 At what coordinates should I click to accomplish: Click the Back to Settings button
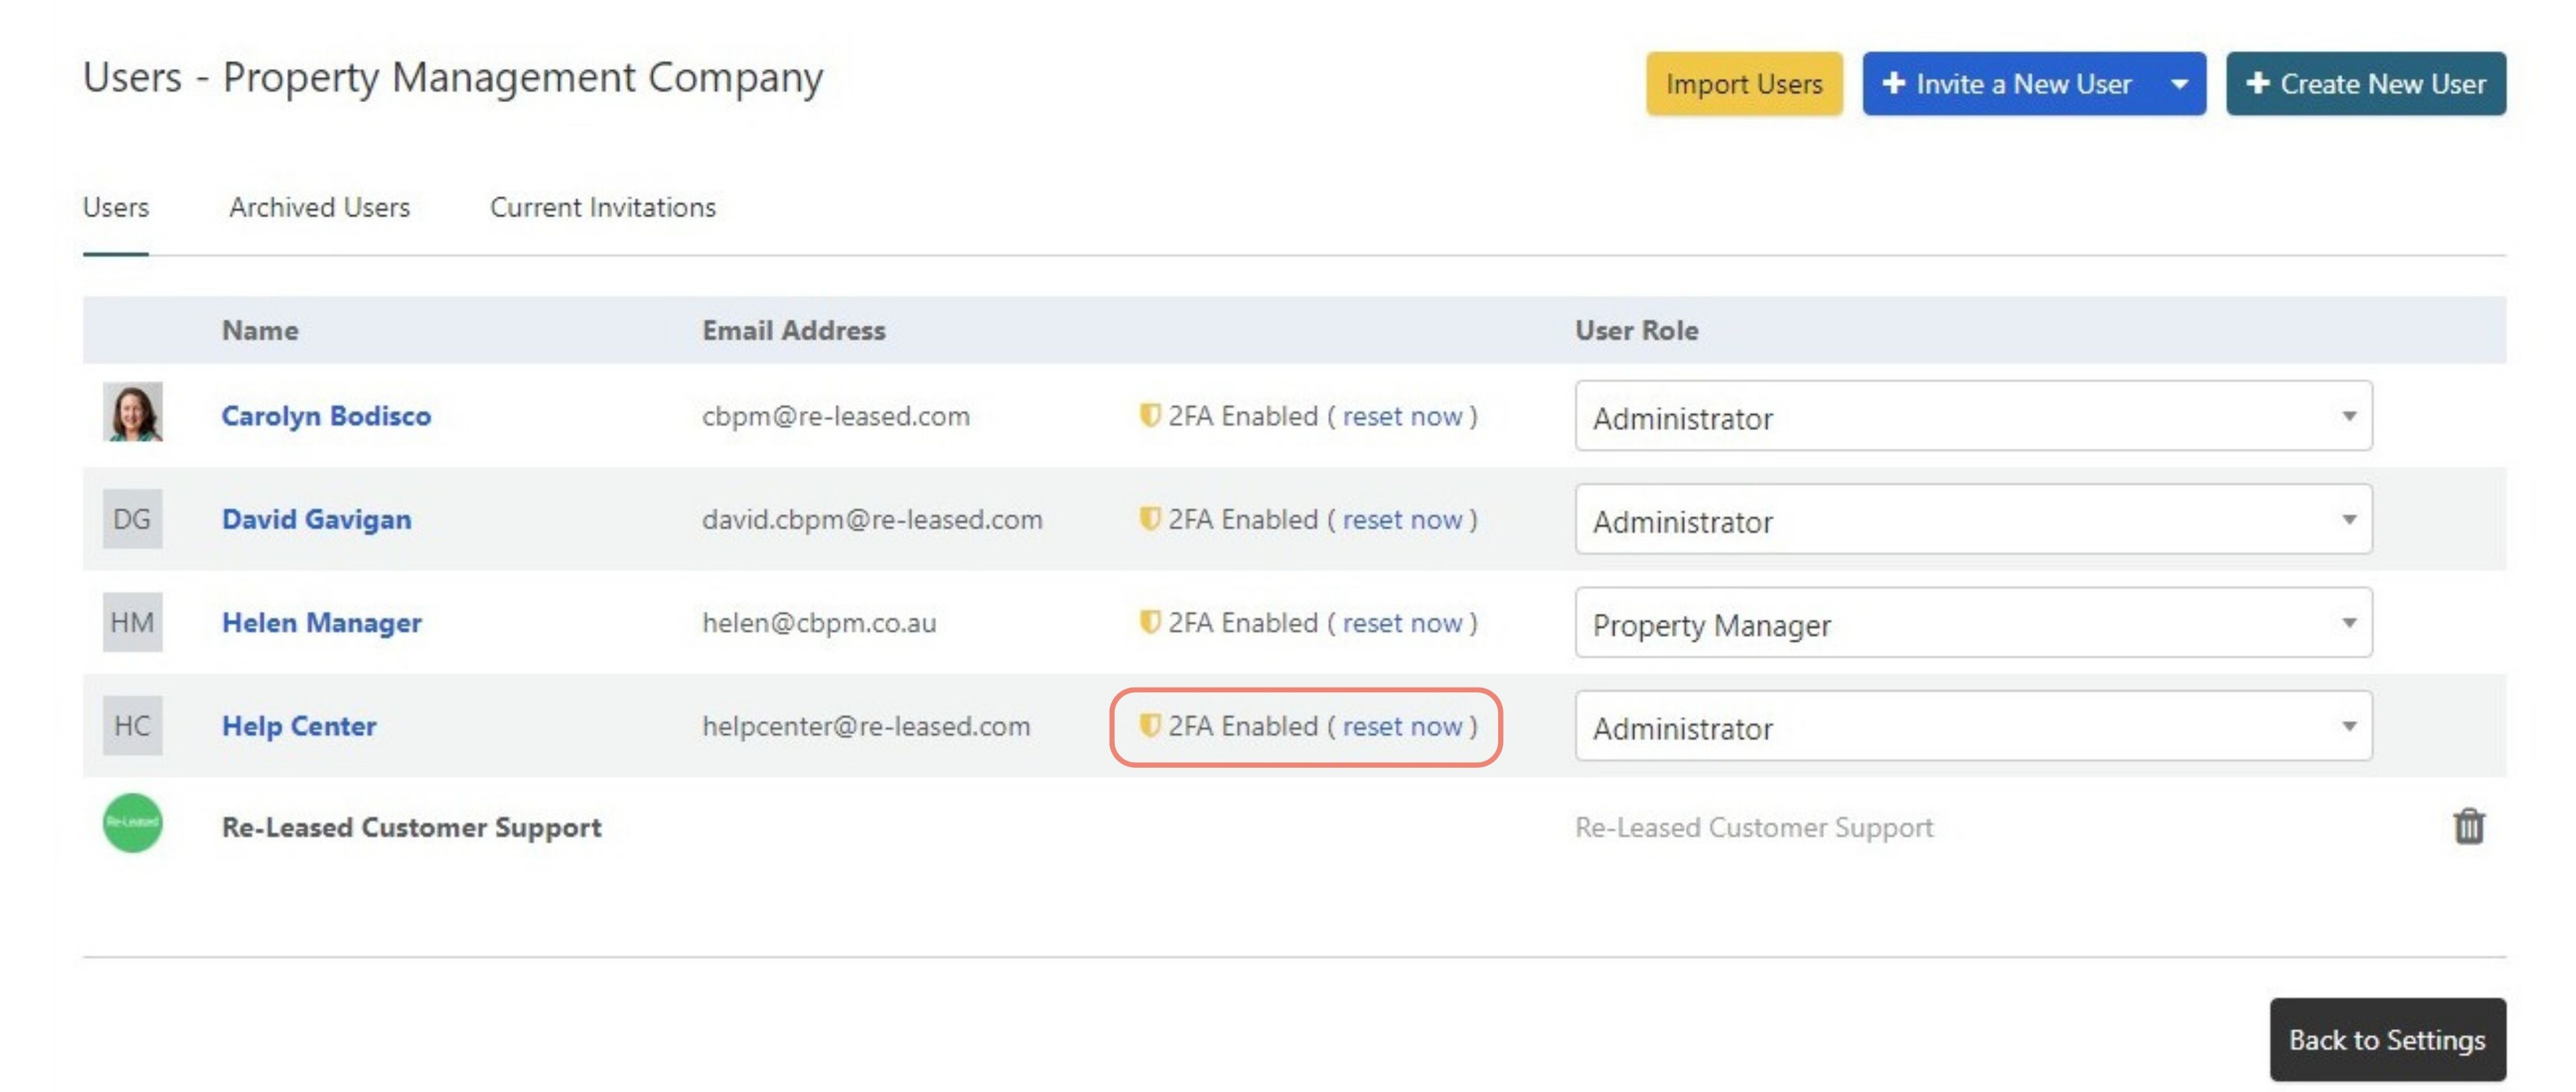coord(2386,1039)
